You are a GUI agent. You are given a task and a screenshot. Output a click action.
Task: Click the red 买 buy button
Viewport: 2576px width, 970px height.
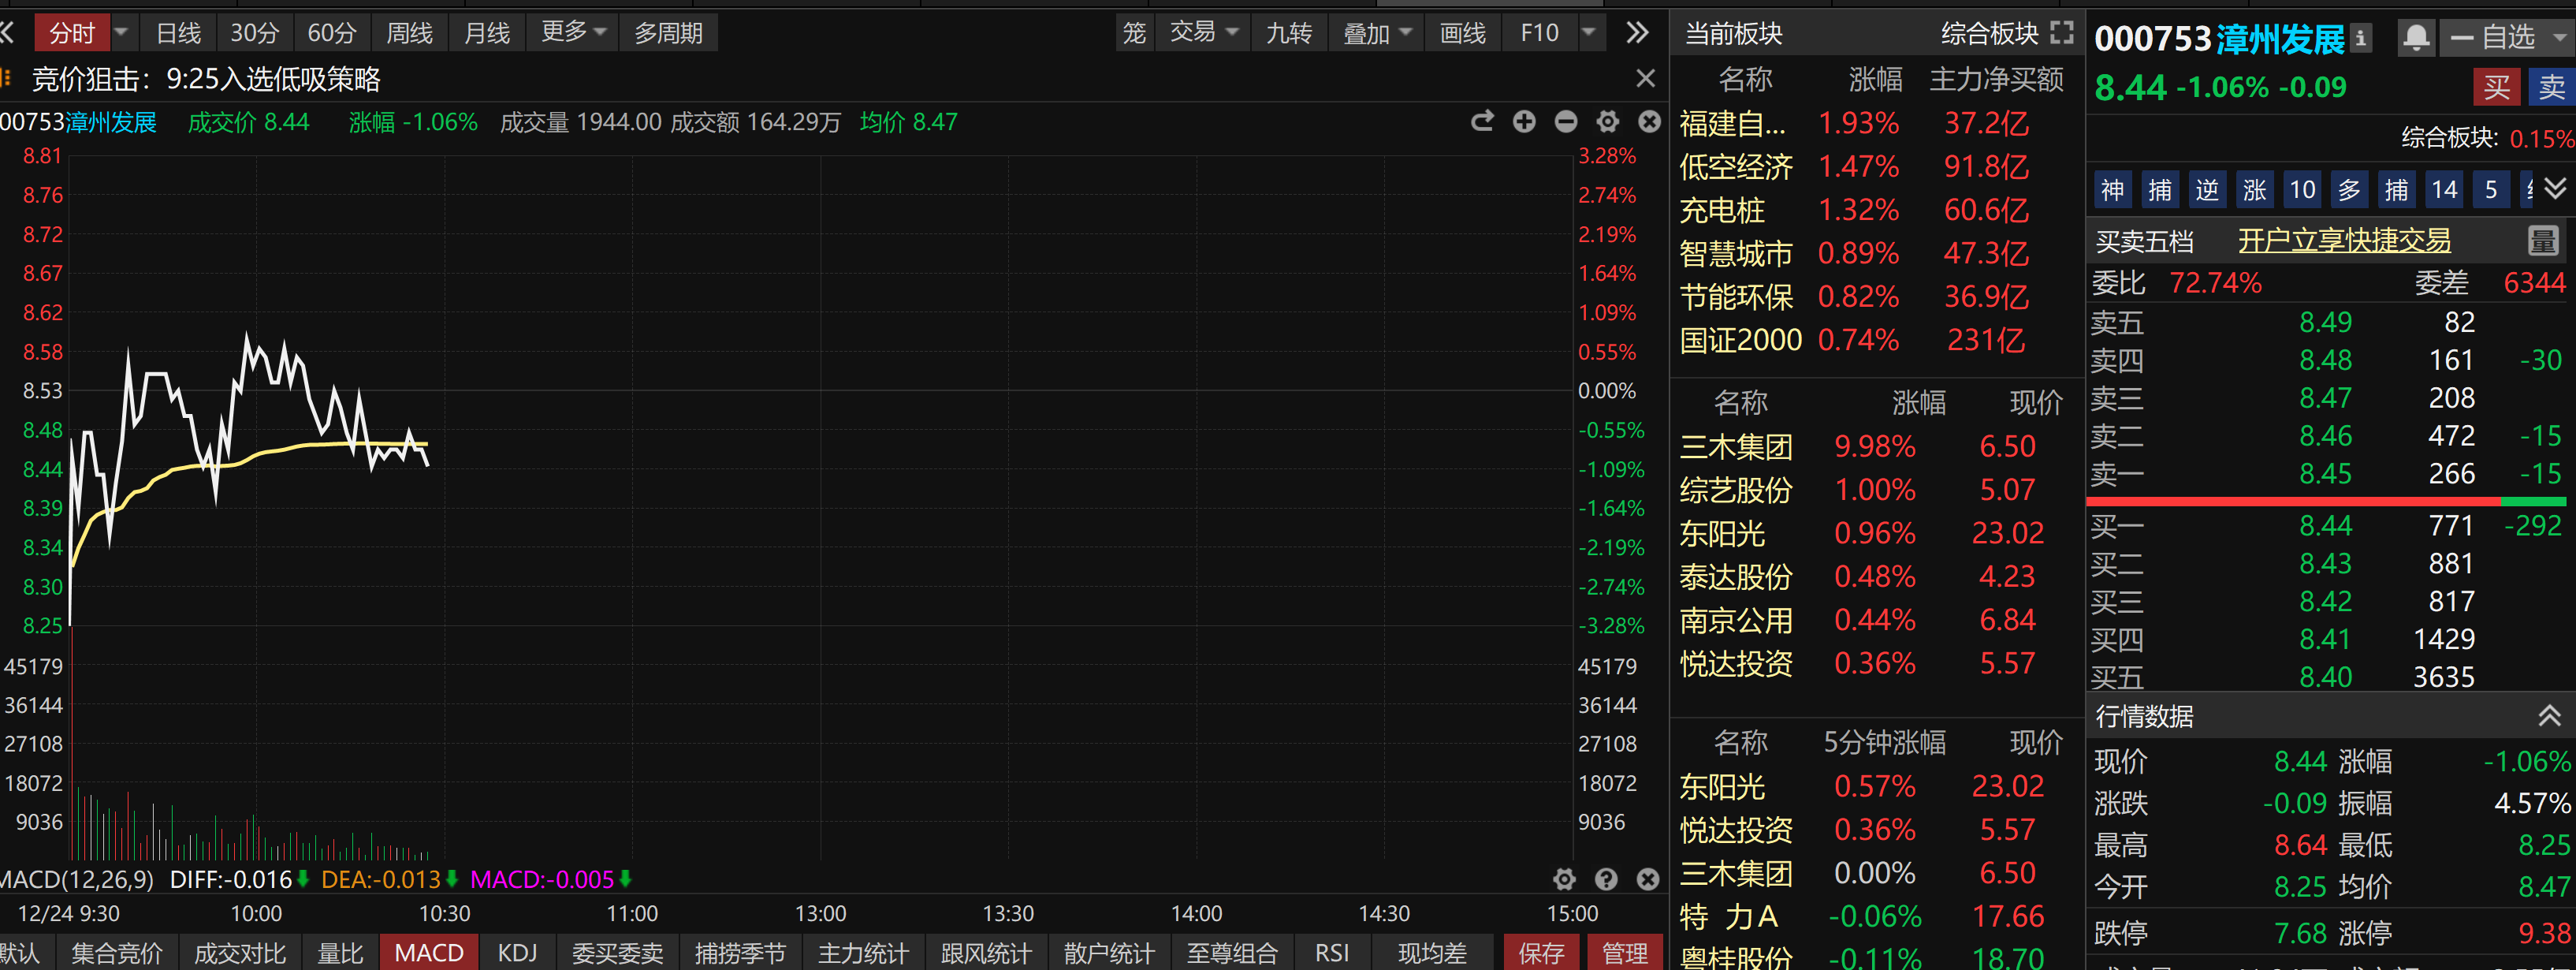pyautogui.click(x=2496, y=87)
